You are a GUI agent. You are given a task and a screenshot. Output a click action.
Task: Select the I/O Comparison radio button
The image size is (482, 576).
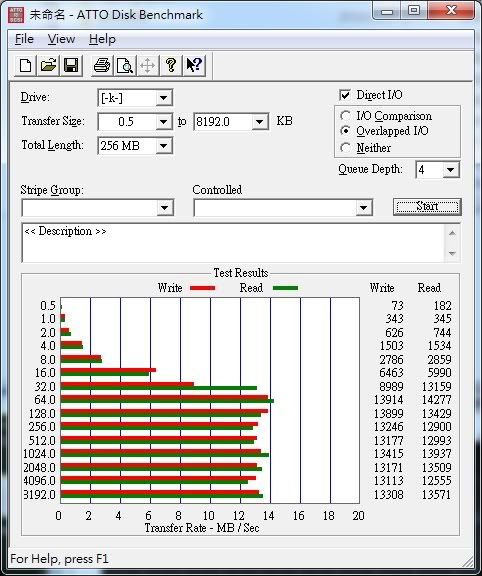345,116
